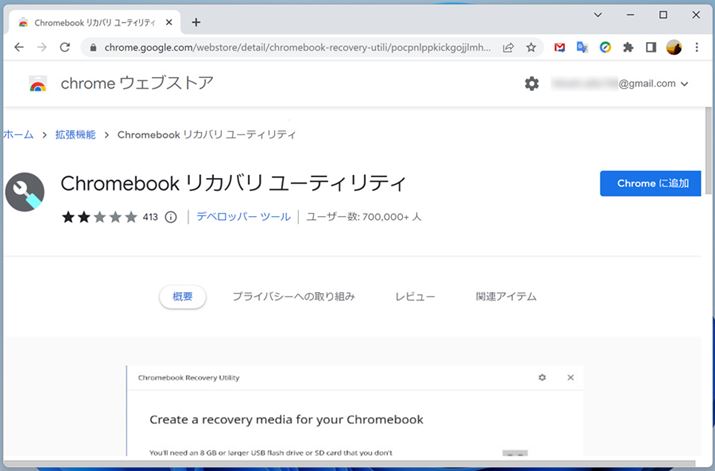
Task: View site information via lock icon
Action: coord(93,47)
